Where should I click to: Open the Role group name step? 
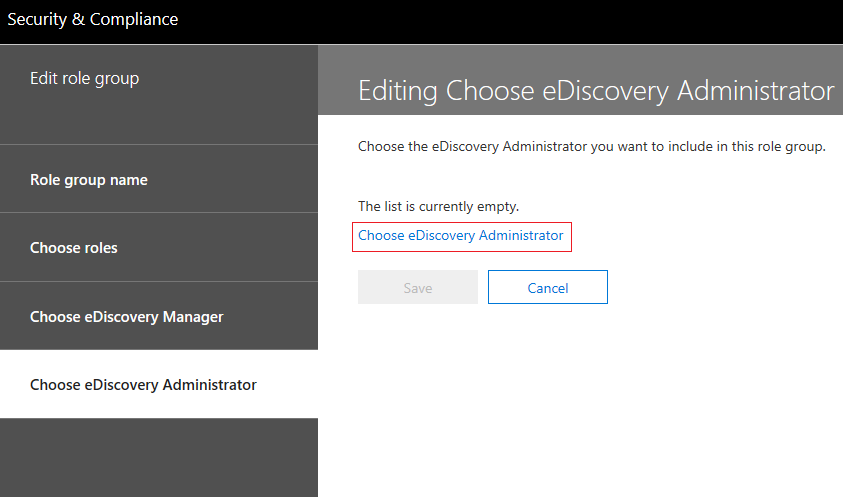(x=159, y=179)
